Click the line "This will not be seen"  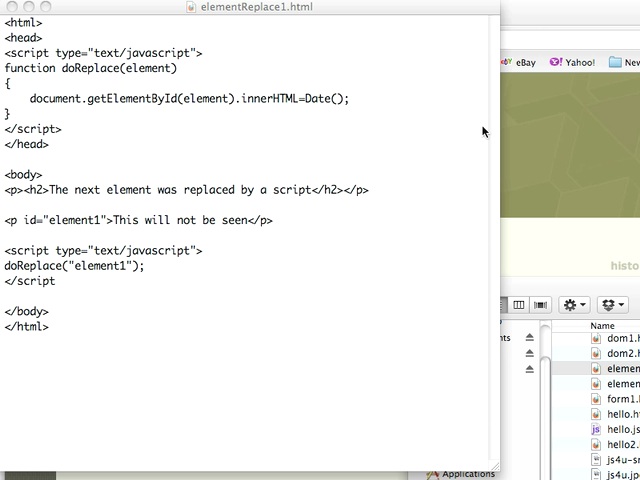pos(138,220)
